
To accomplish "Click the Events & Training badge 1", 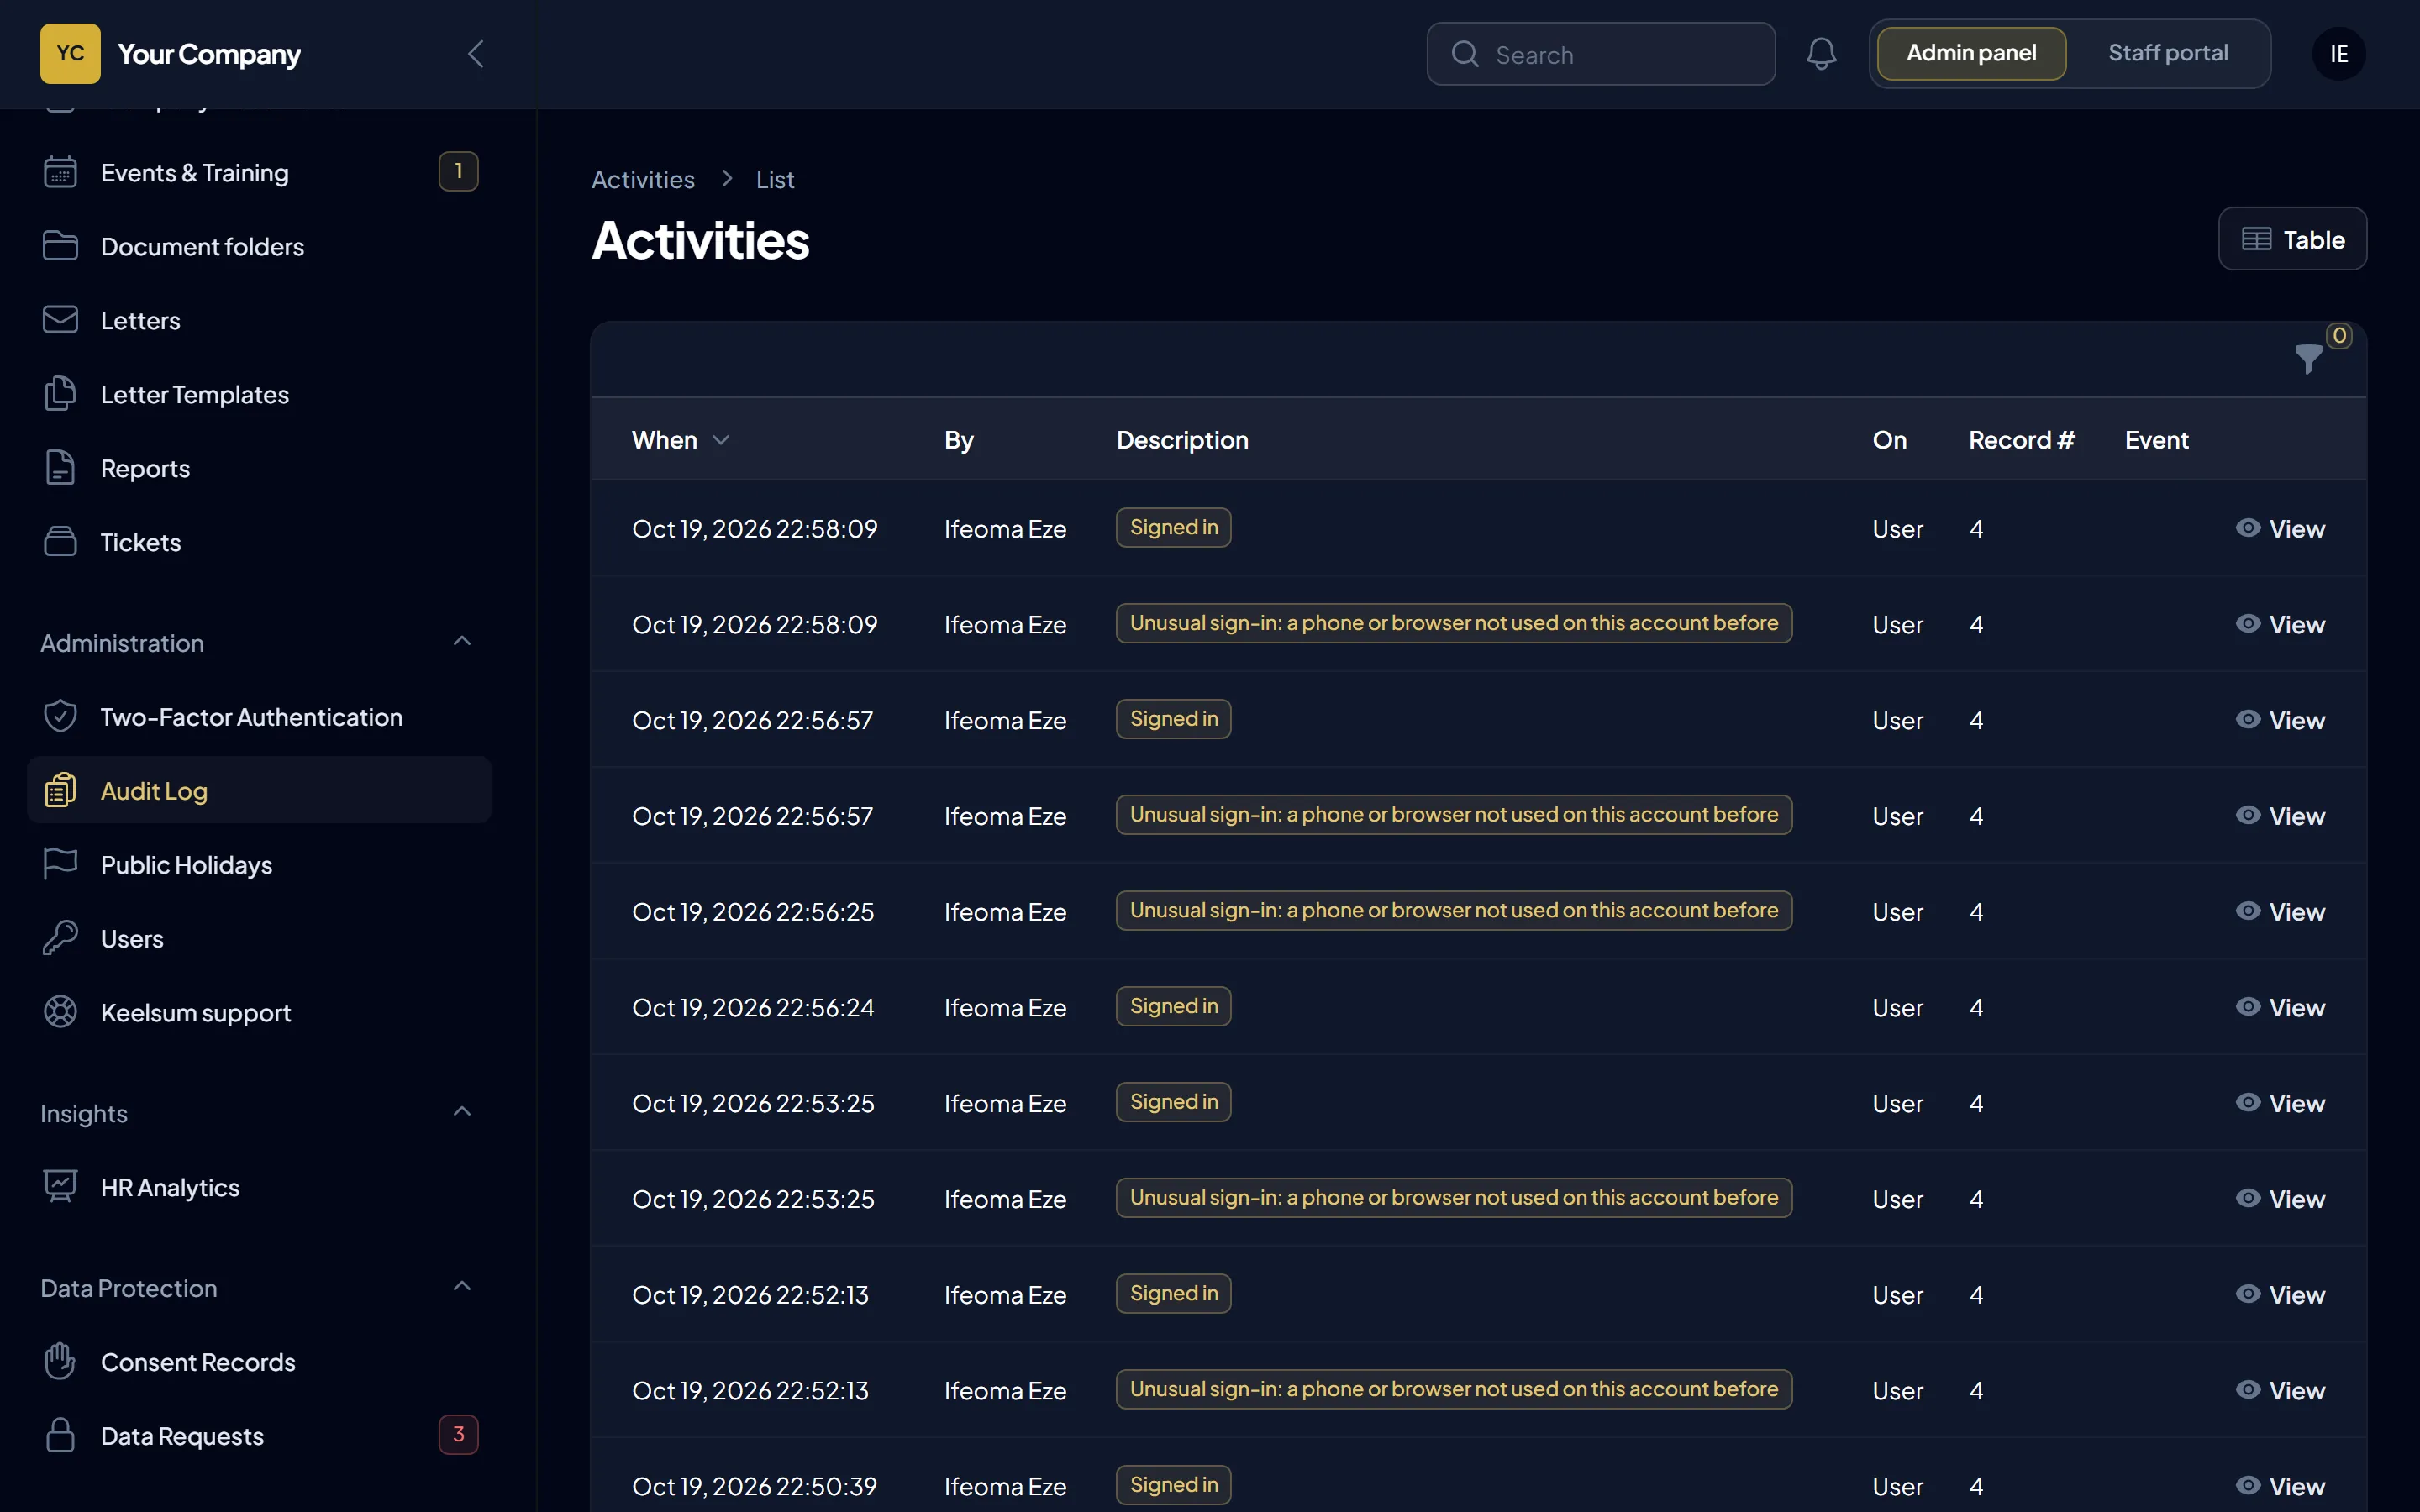I will [458, 171].
